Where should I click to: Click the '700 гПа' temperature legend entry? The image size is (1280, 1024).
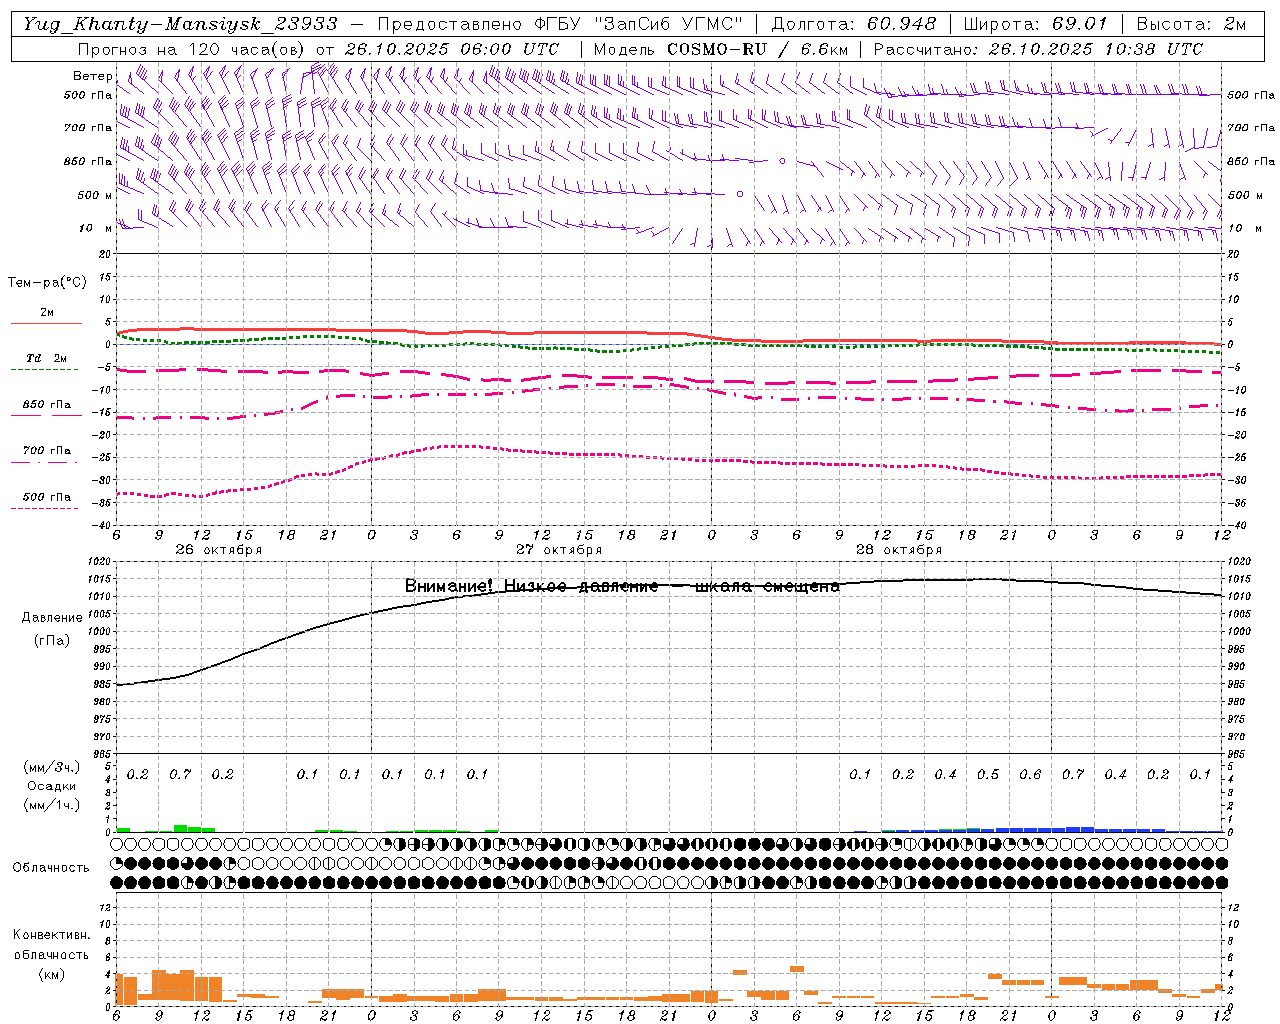pos(47,451)
